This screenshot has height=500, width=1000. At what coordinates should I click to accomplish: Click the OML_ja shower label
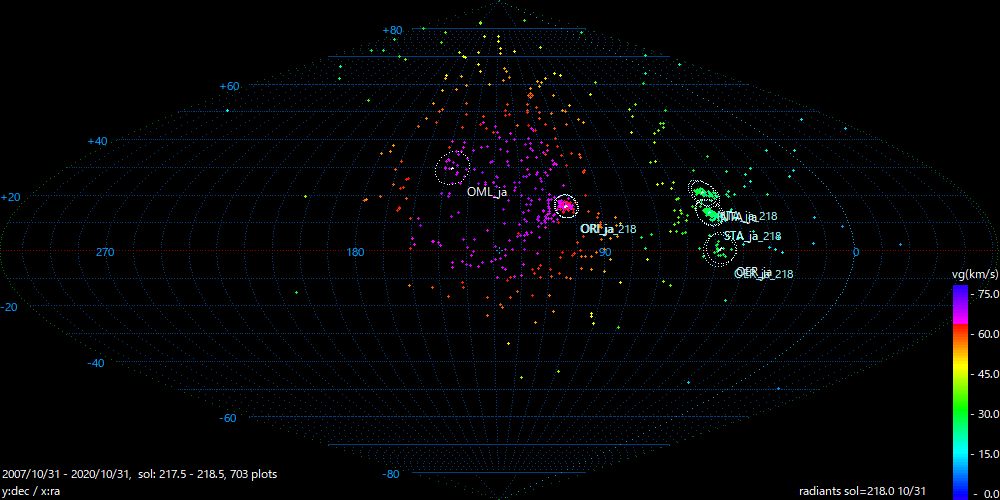point(487,192)
